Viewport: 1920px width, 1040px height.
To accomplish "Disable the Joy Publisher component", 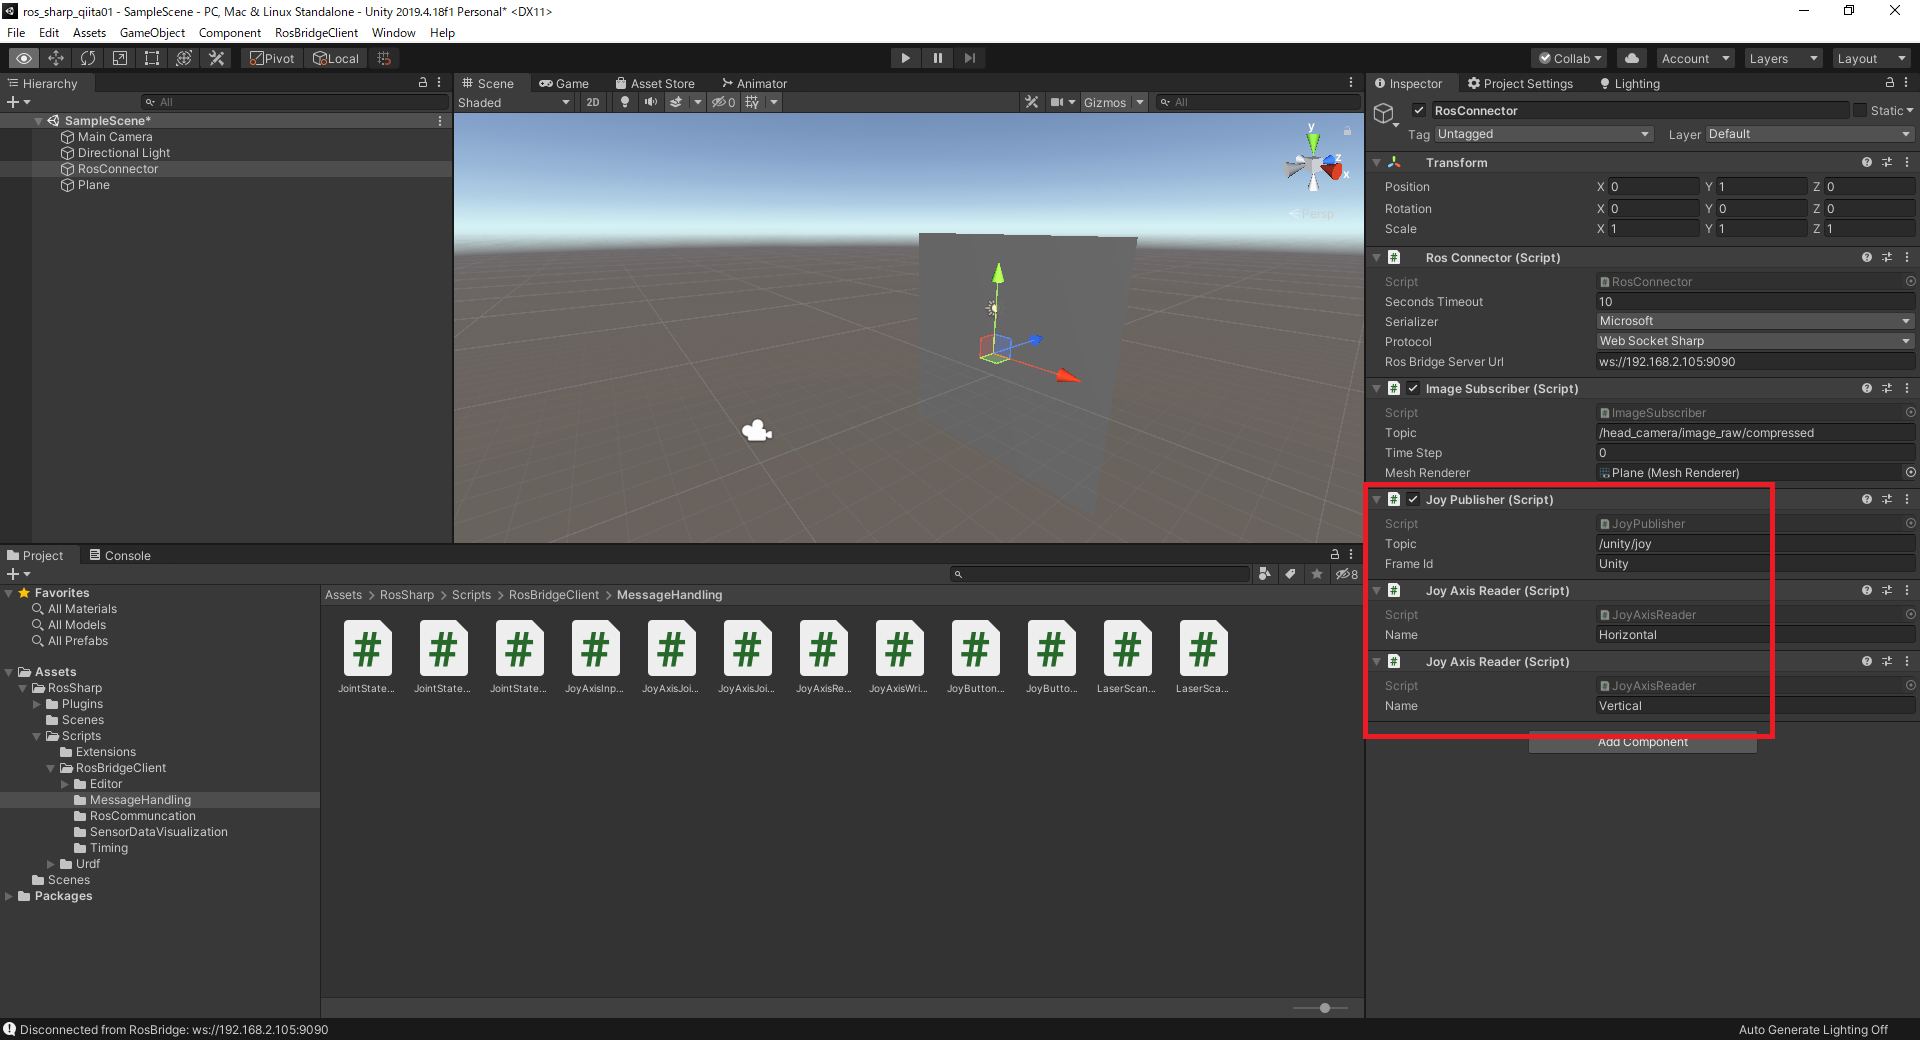I will (1413, 499).
